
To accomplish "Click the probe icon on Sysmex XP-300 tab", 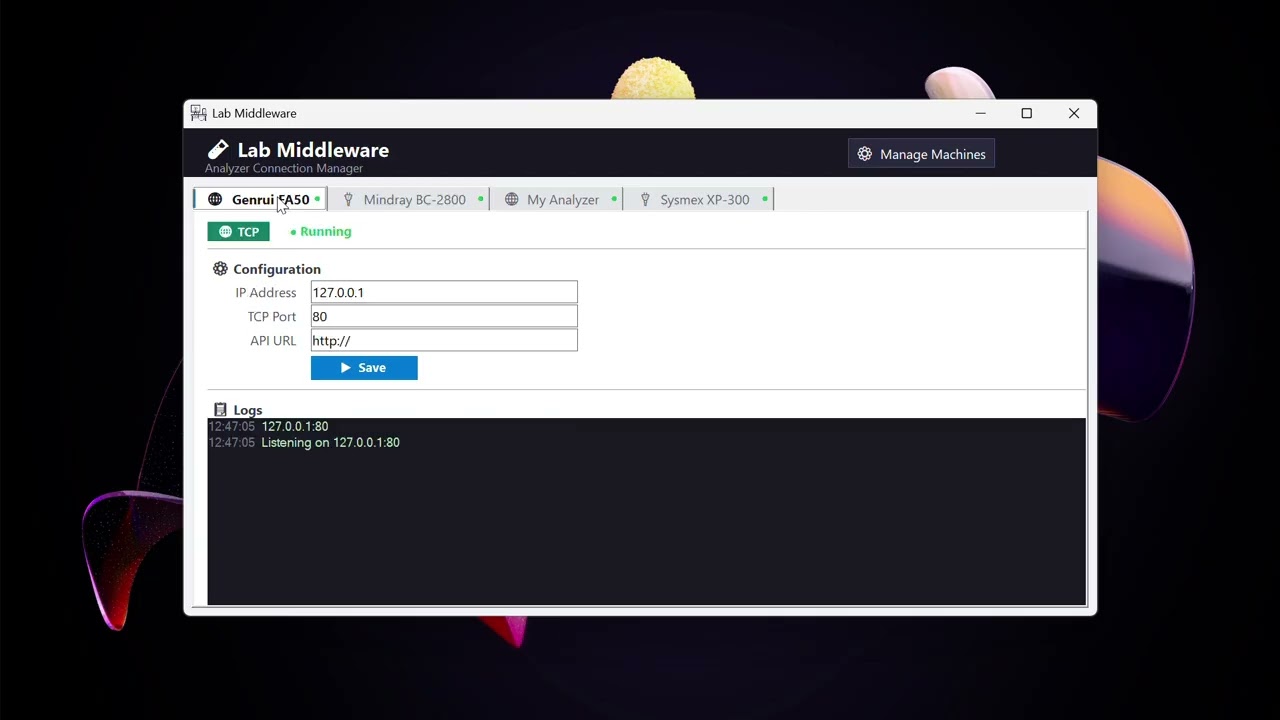I will point(645,200).
